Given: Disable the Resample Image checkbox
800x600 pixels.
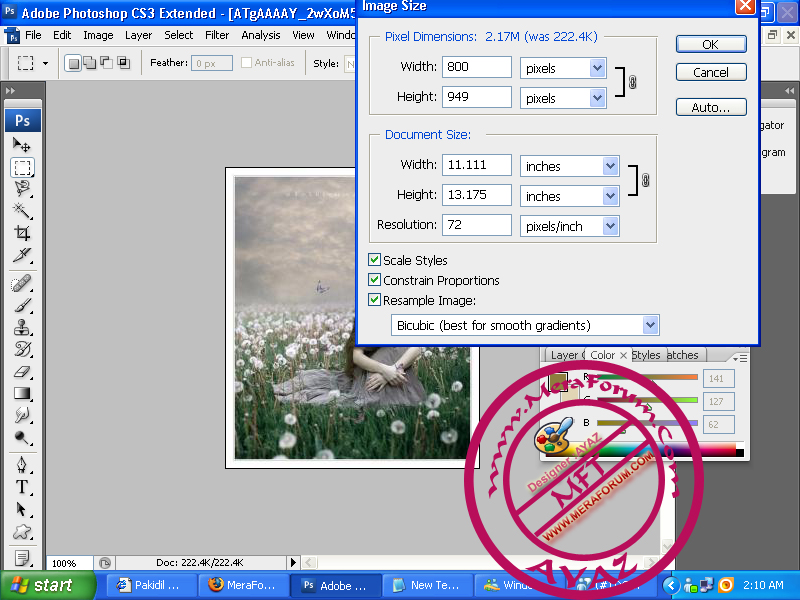Looking at the screenshot, I should click(x=375, y=300).
